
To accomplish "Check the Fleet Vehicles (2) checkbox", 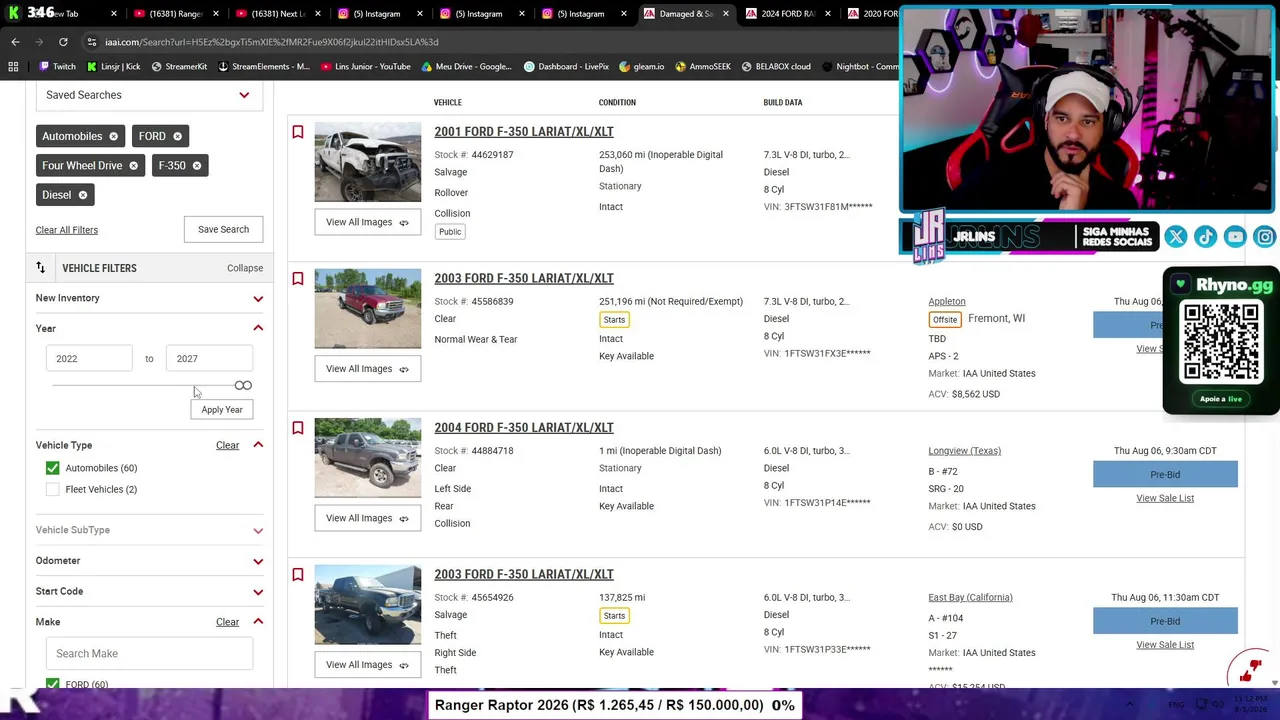I will (x=52, y=489).
